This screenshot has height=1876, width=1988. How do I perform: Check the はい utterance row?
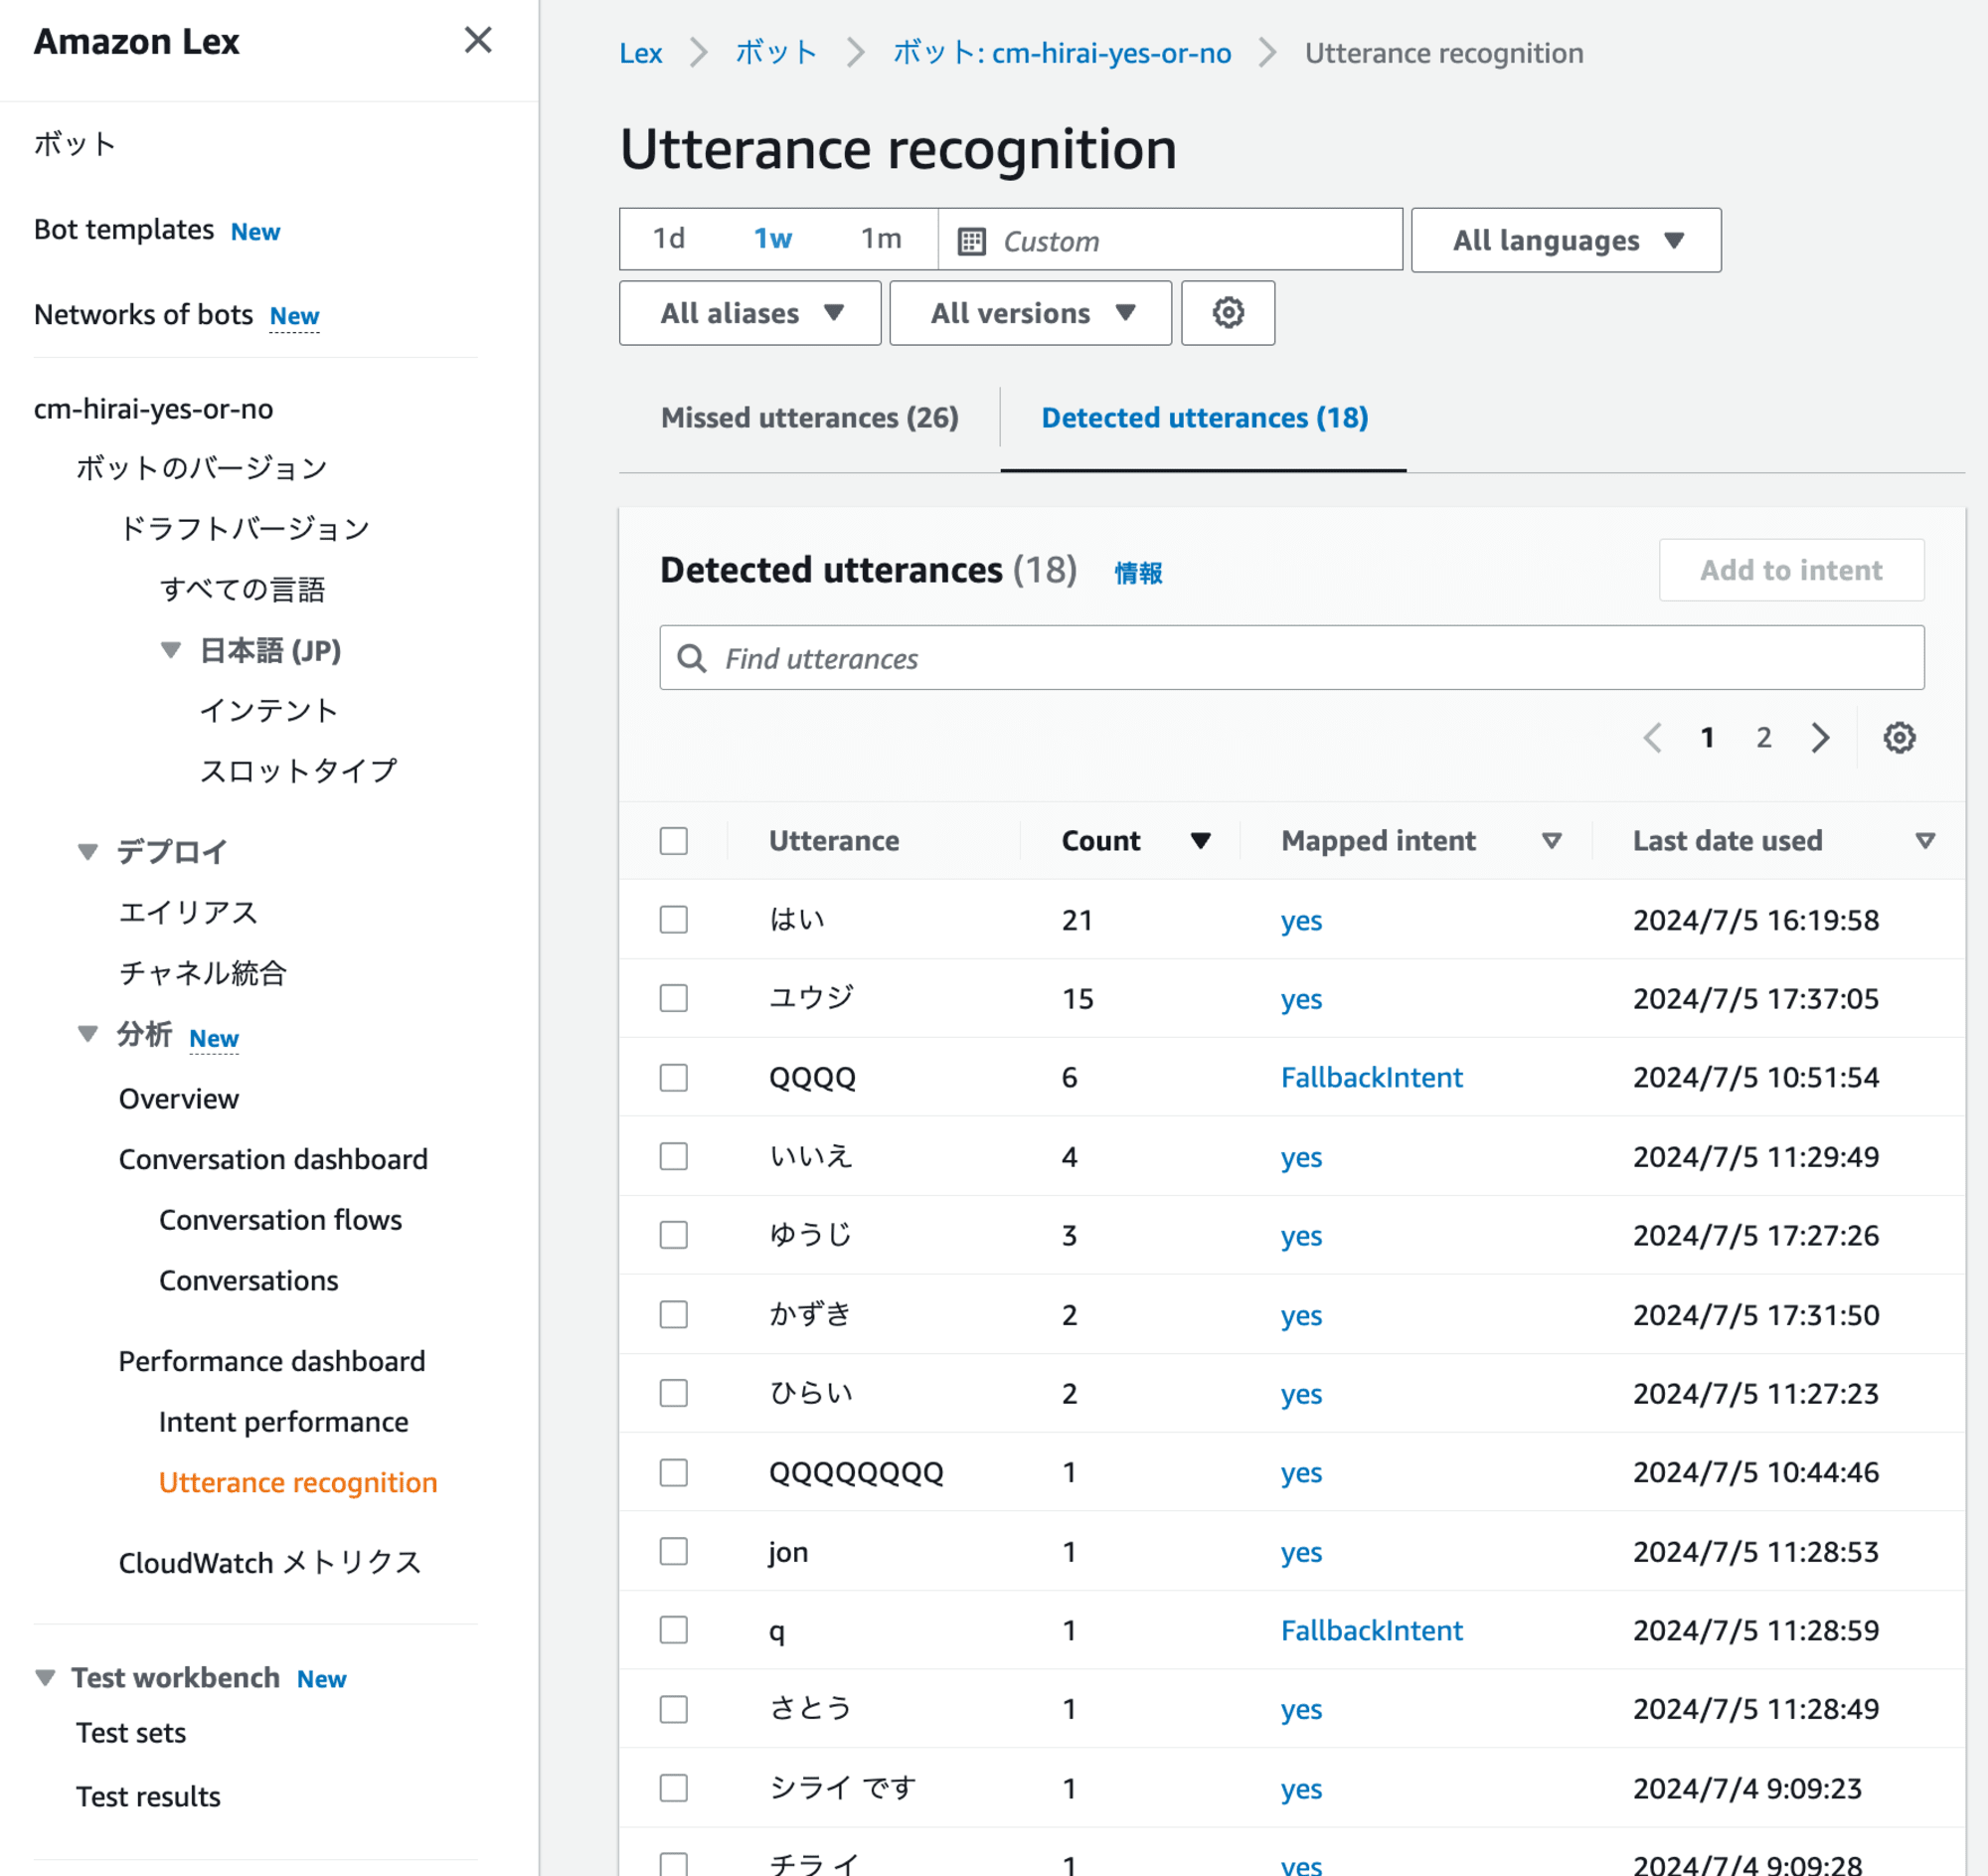(x=674, y=920)
